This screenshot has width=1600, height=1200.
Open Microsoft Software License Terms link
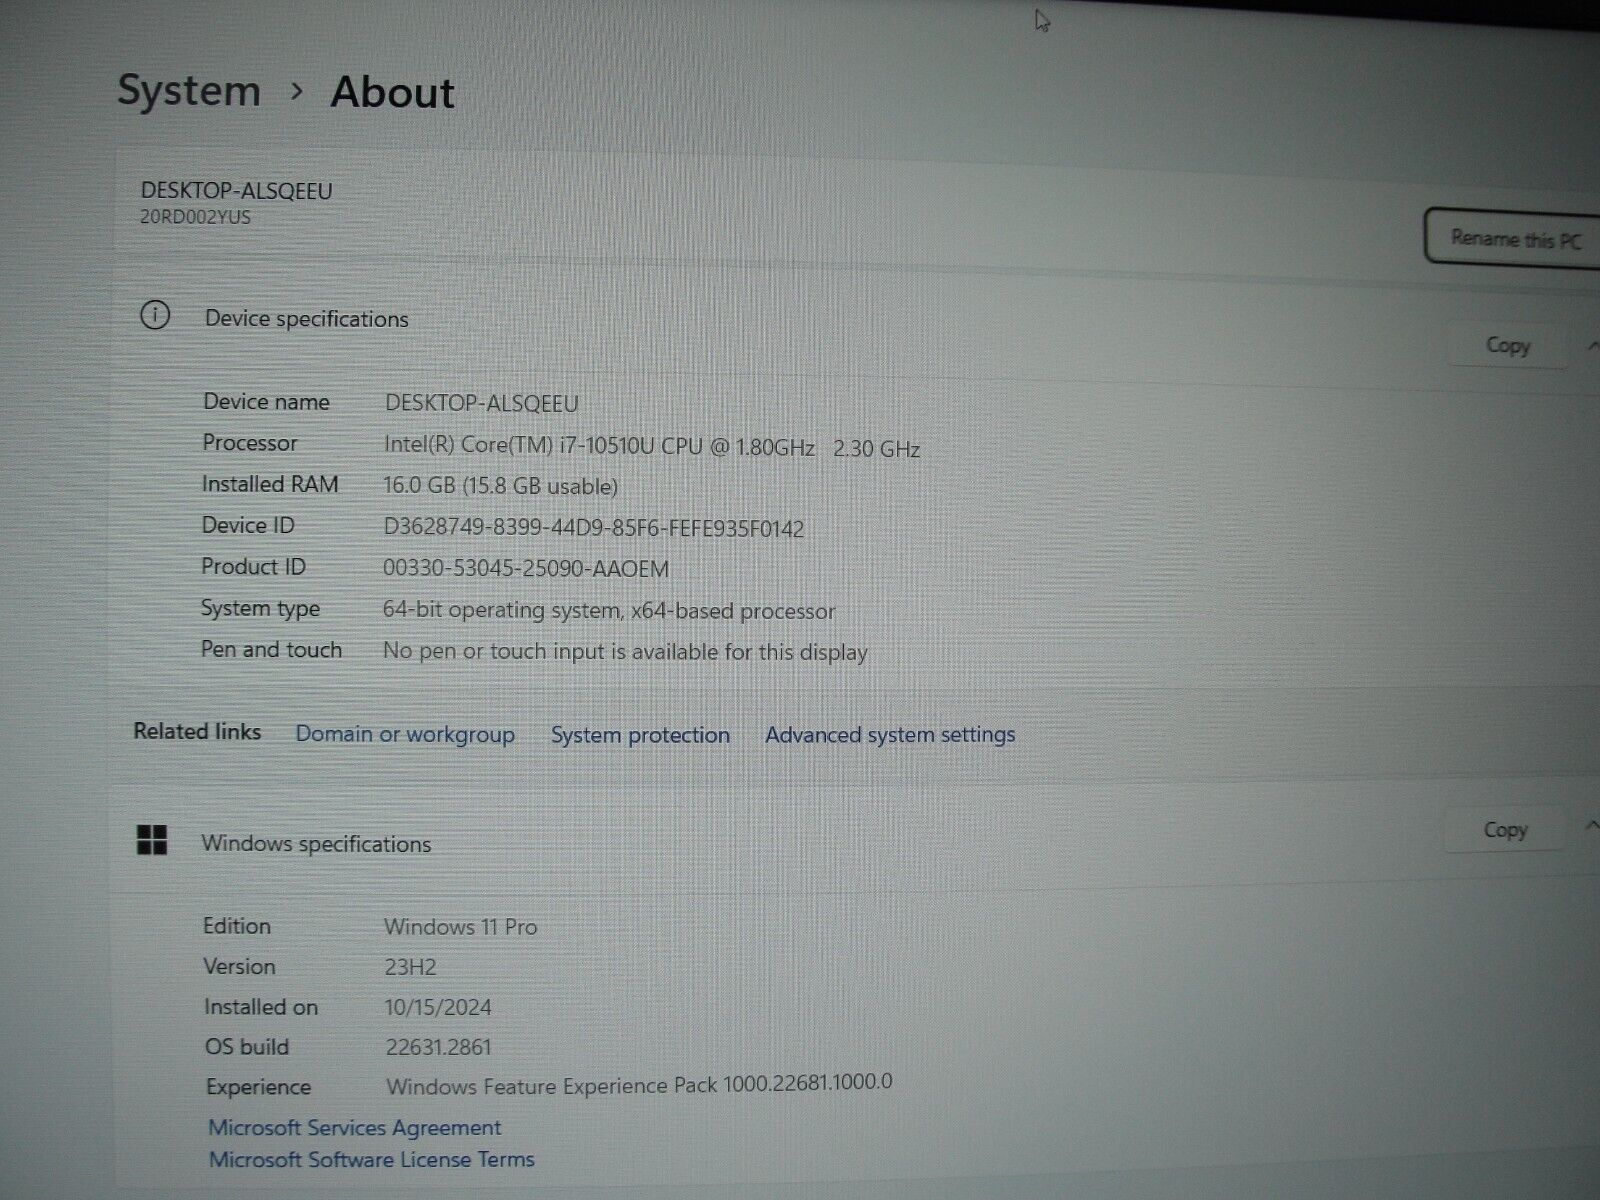click(372, 1160)
